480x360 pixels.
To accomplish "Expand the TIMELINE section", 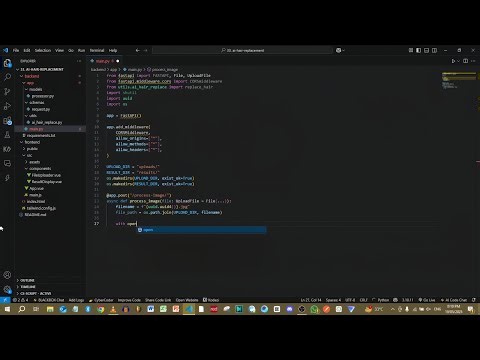I will tap(28, 287).
